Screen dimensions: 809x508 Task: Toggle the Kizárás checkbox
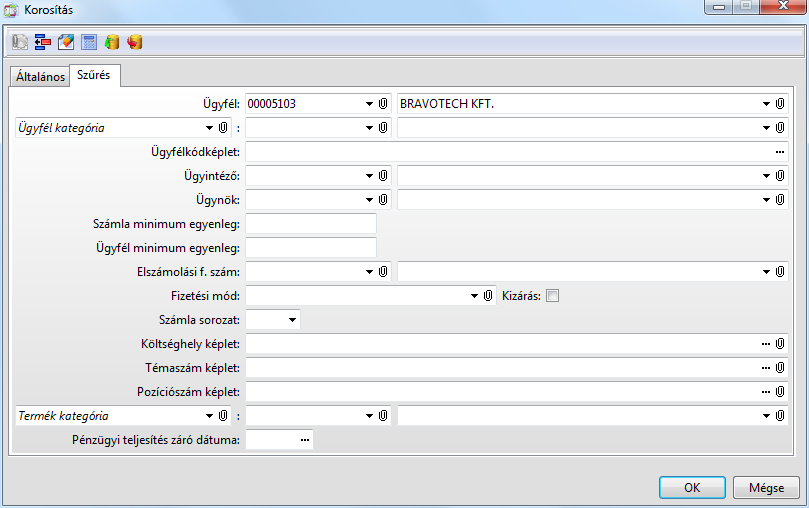(x=553, y=296)
